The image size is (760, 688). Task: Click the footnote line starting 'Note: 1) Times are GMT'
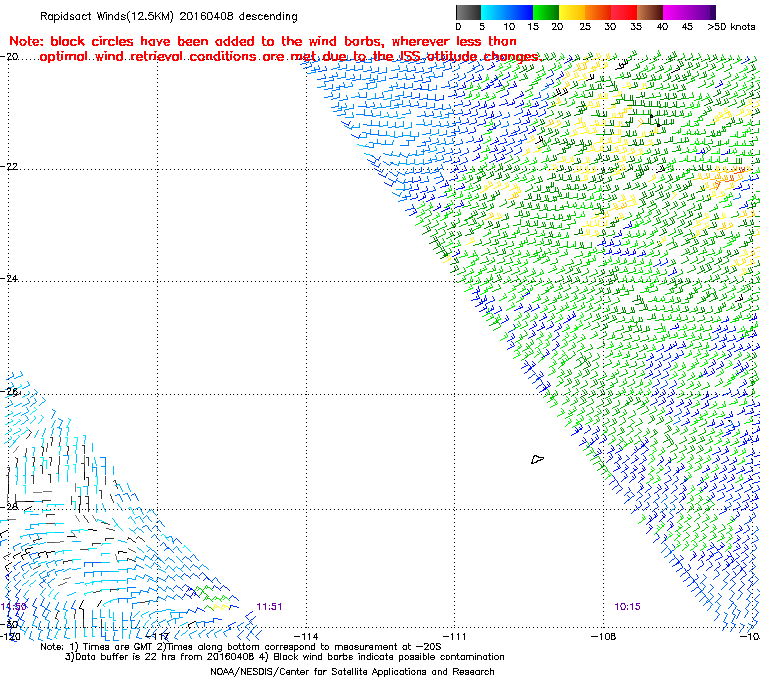click(x=241, y=647)
